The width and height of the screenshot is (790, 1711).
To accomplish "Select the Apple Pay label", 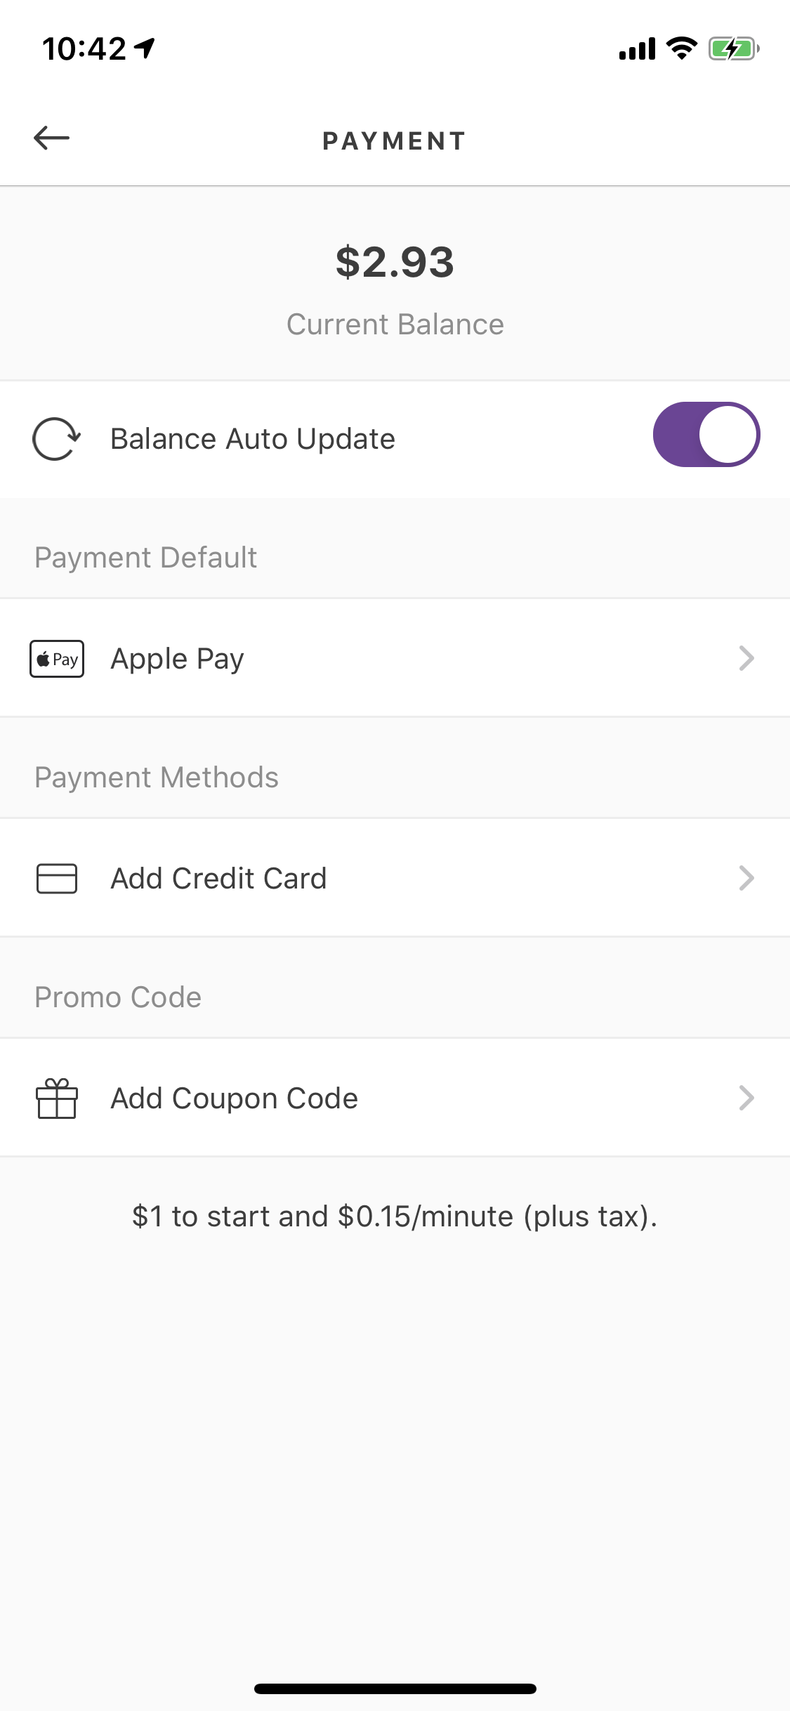I will tap(177, 659).
